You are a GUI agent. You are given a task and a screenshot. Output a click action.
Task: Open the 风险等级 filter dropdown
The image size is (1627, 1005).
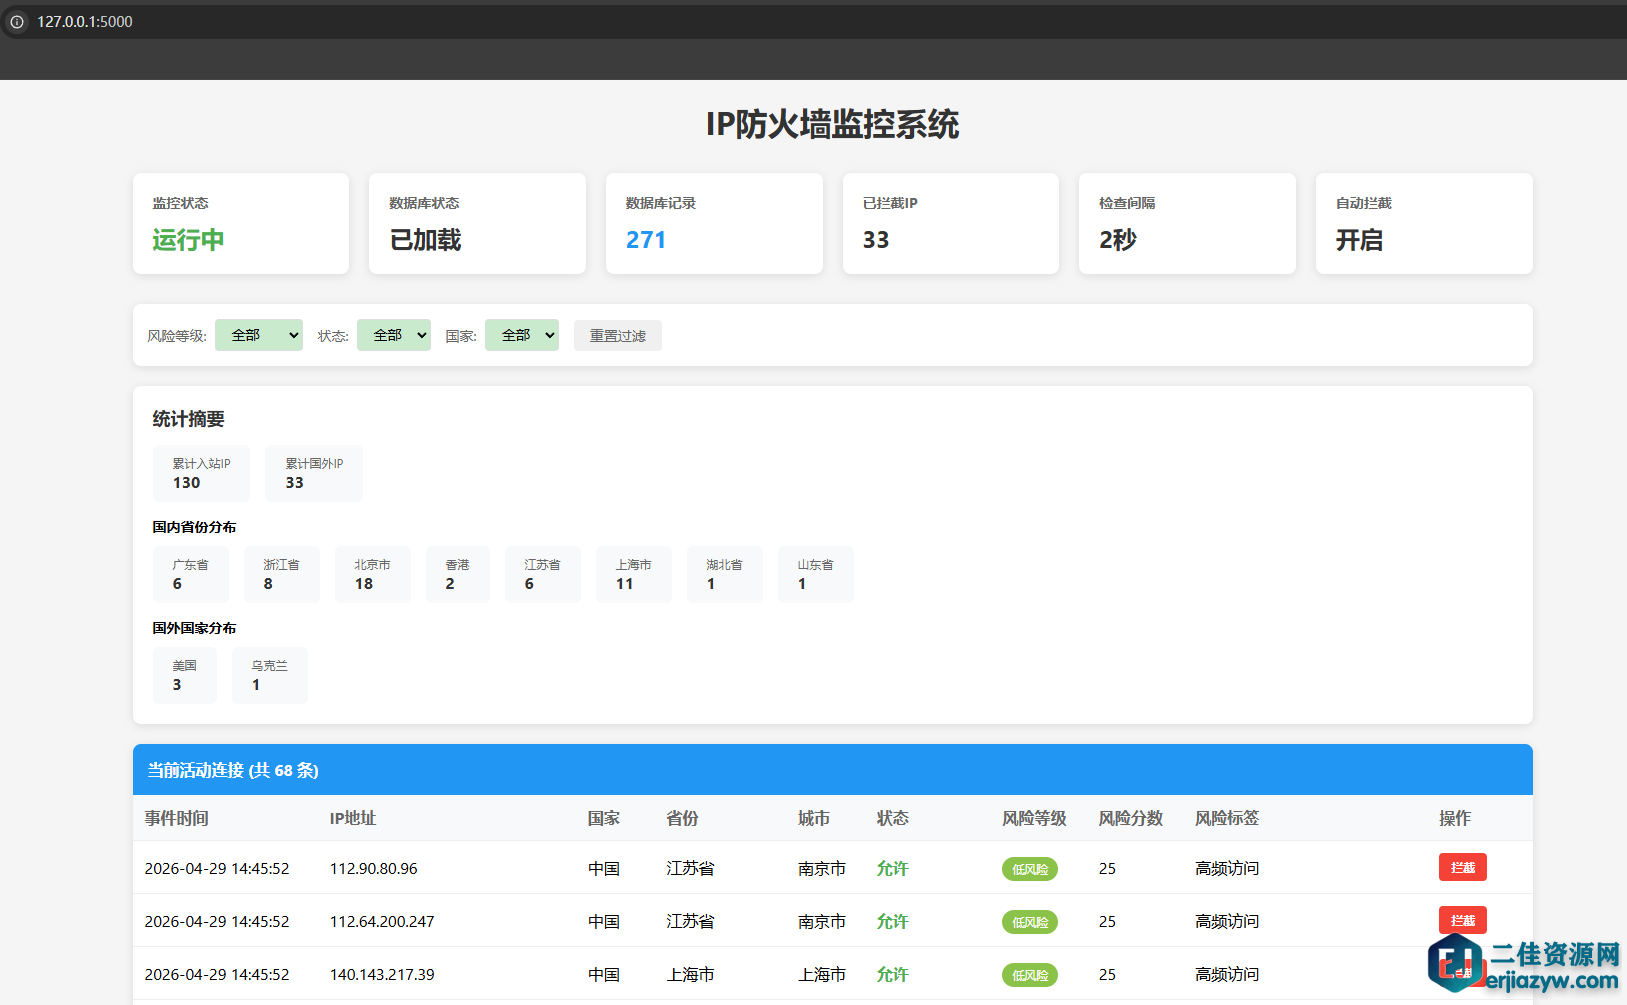pos(258,335)
